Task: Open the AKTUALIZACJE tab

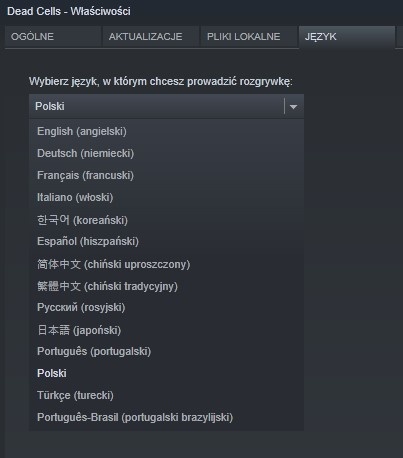Action: [x=151, y=37]
